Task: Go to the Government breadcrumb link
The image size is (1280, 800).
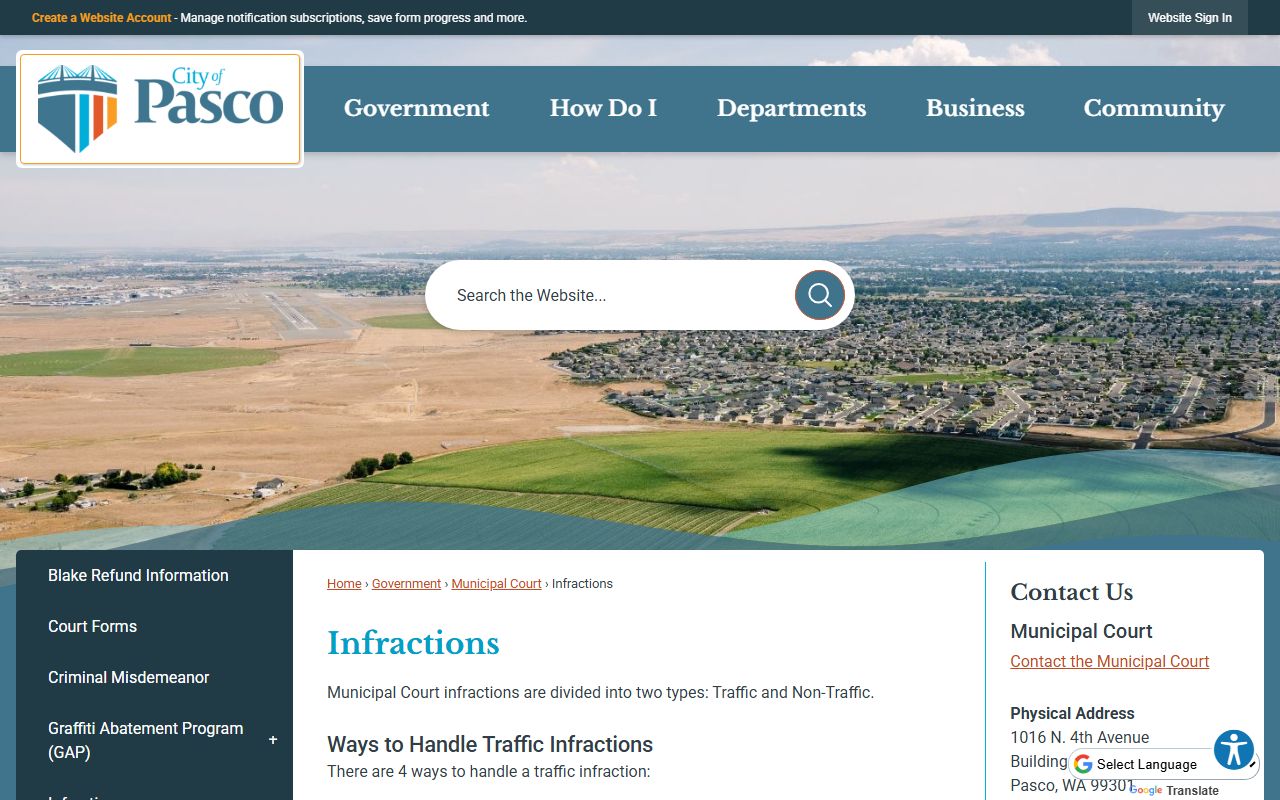Action: tap(406, 584)
